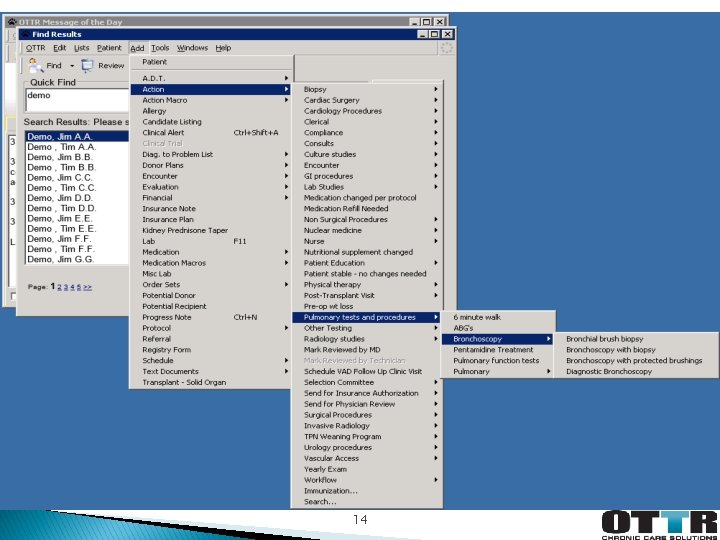
Task: Select Pre-op wt loss action
Action: (367, 306)
